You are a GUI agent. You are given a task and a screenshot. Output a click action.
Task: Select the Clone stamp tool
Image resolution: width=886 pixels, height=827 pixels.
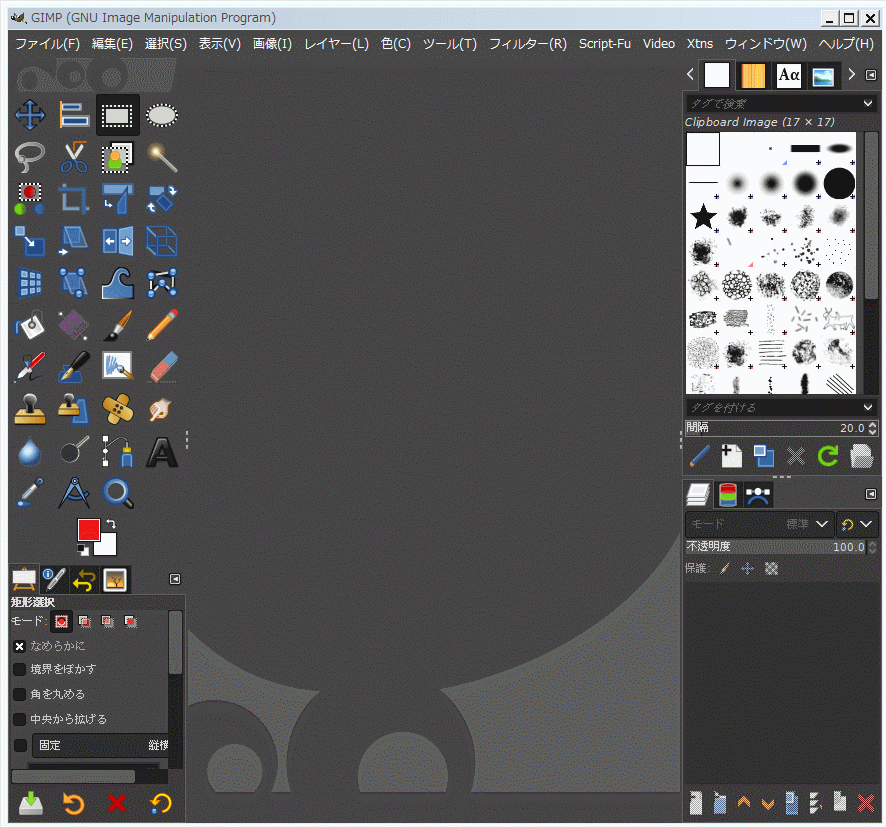click(x=30, y=408)
